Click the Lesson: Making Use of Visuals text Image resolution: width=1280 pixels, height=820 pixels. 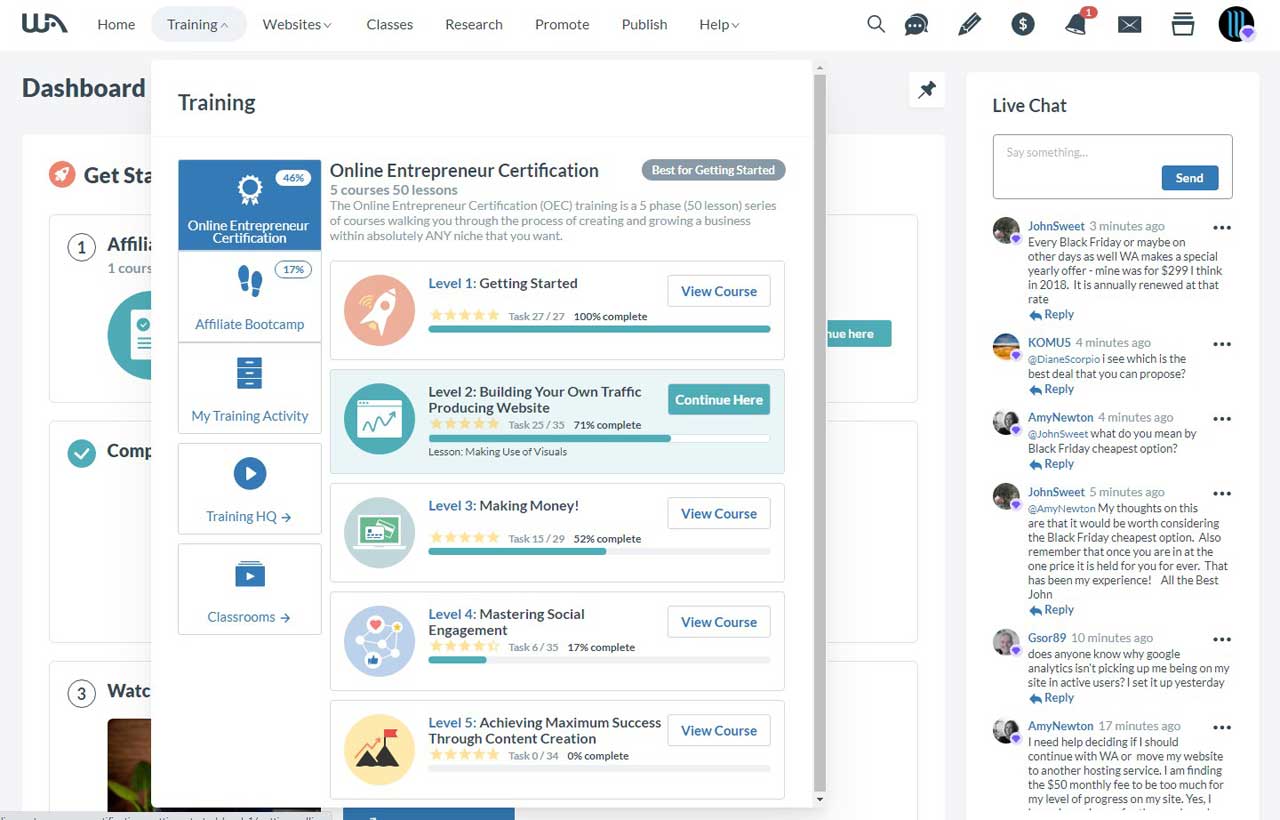pos(497,452)
